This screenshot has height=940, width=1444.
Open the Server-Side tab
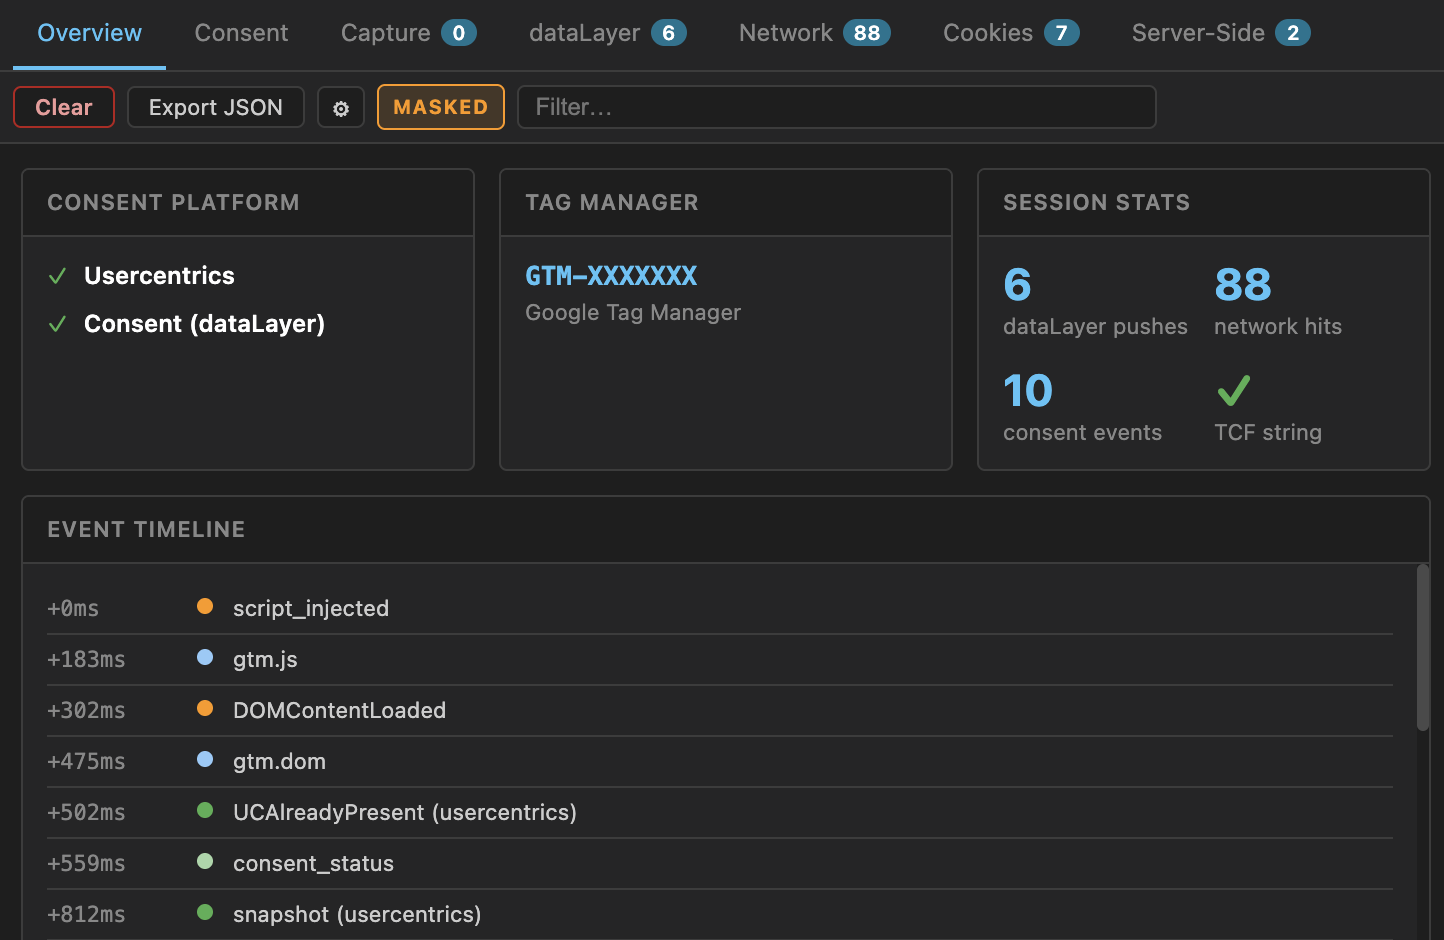pyautogui.click(x=1221, y=33)
